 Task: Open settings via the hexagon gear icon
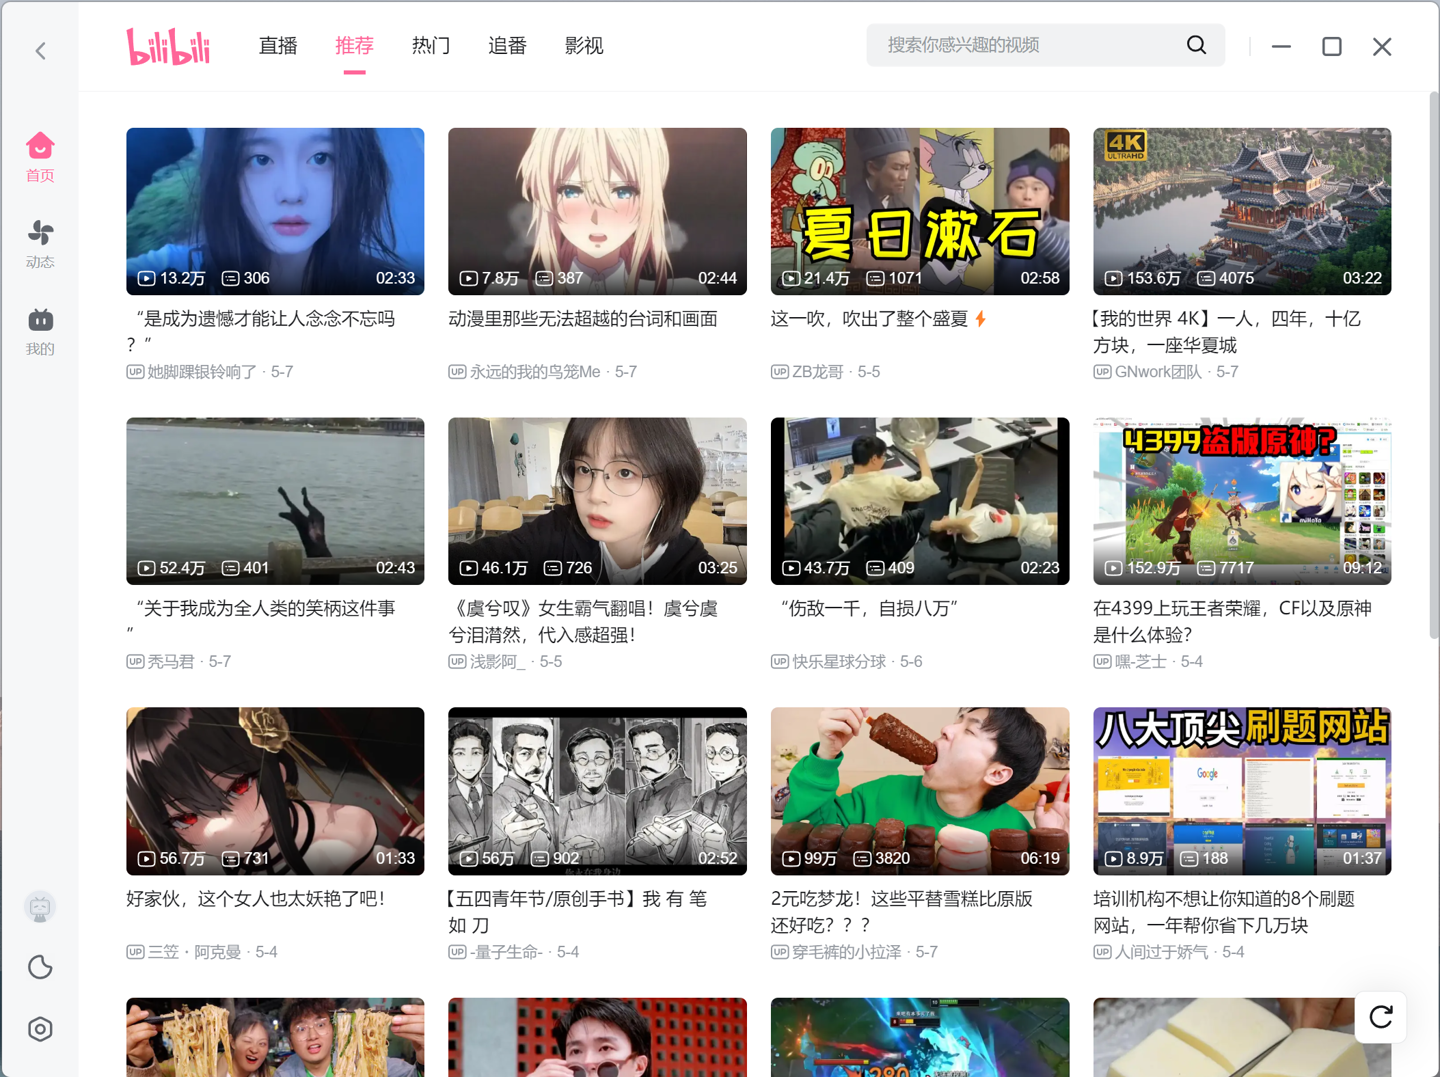click(x=40, y=1029)
